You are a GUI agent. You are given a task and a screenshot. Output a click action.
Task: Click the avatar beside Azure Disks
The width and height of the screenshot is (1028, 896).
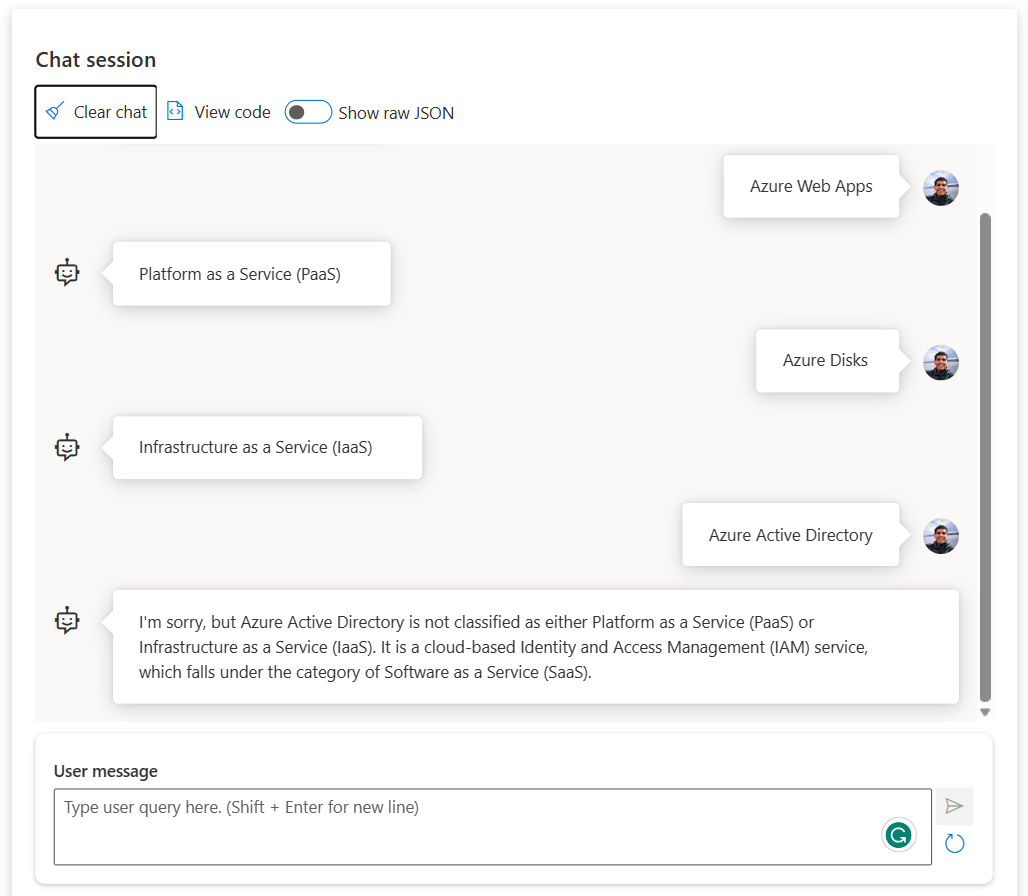[940, 362]
